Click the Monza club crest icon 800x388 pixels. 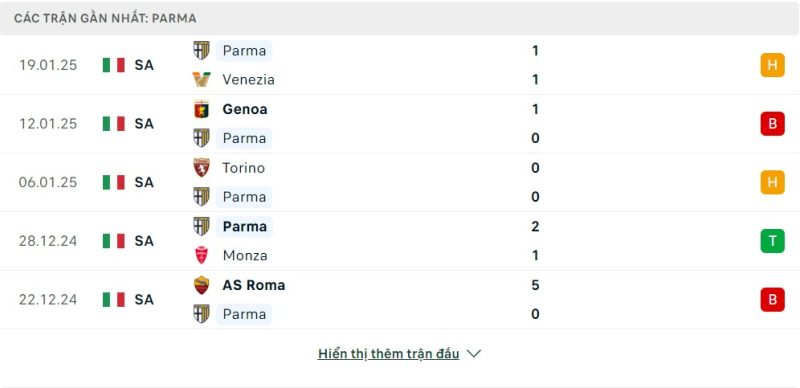[x=202, y=255]
